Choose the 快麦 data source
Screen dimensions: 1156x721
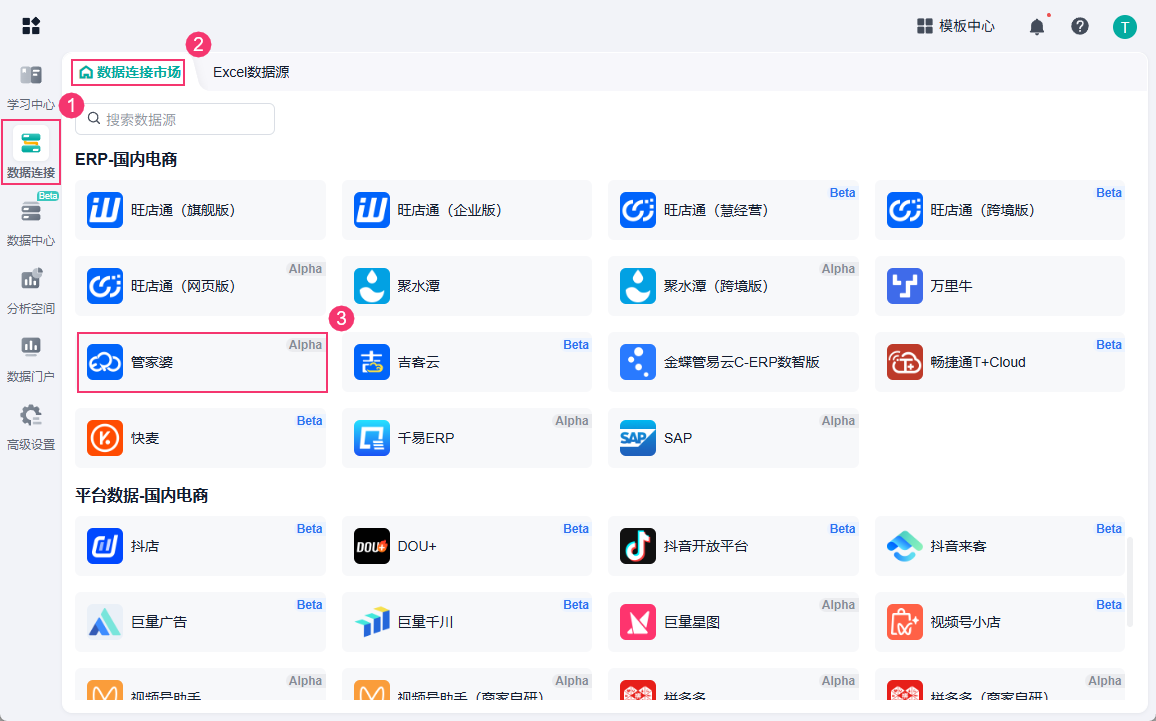point(201,438)
